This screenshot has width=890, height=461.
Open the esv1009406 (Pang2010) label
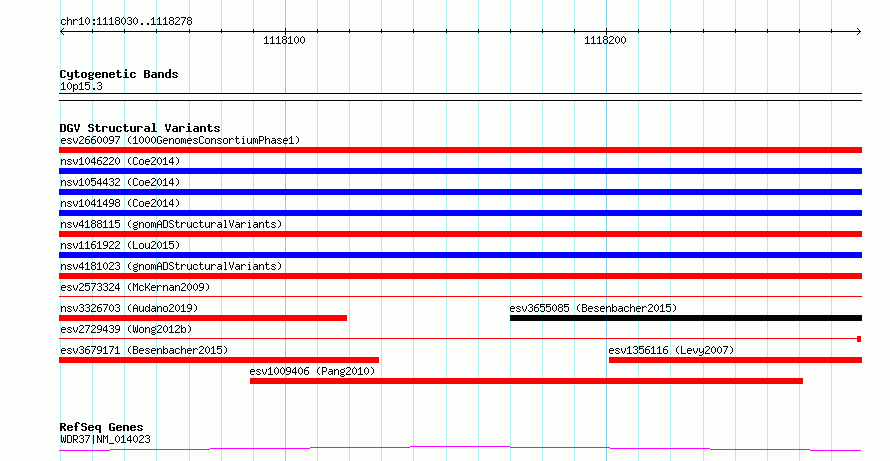click(x=312, y=371)
